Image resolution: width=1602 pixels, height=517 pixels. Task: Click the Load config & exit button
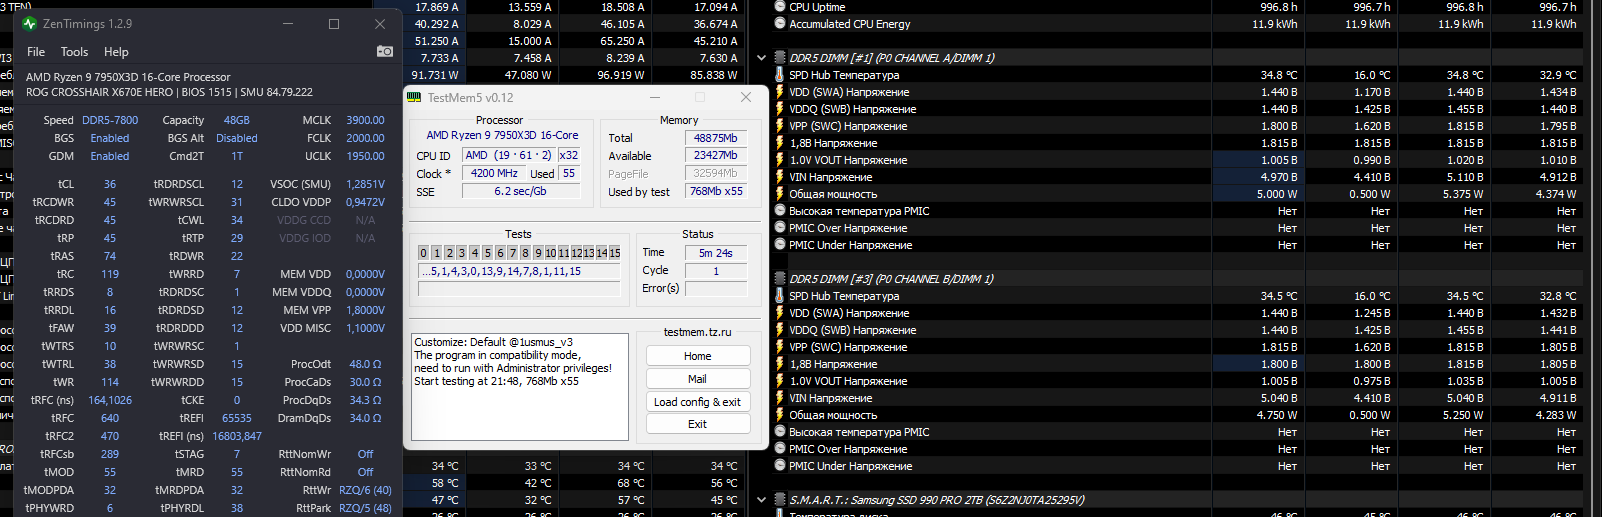pyautogui.click(x=698, y=402)
